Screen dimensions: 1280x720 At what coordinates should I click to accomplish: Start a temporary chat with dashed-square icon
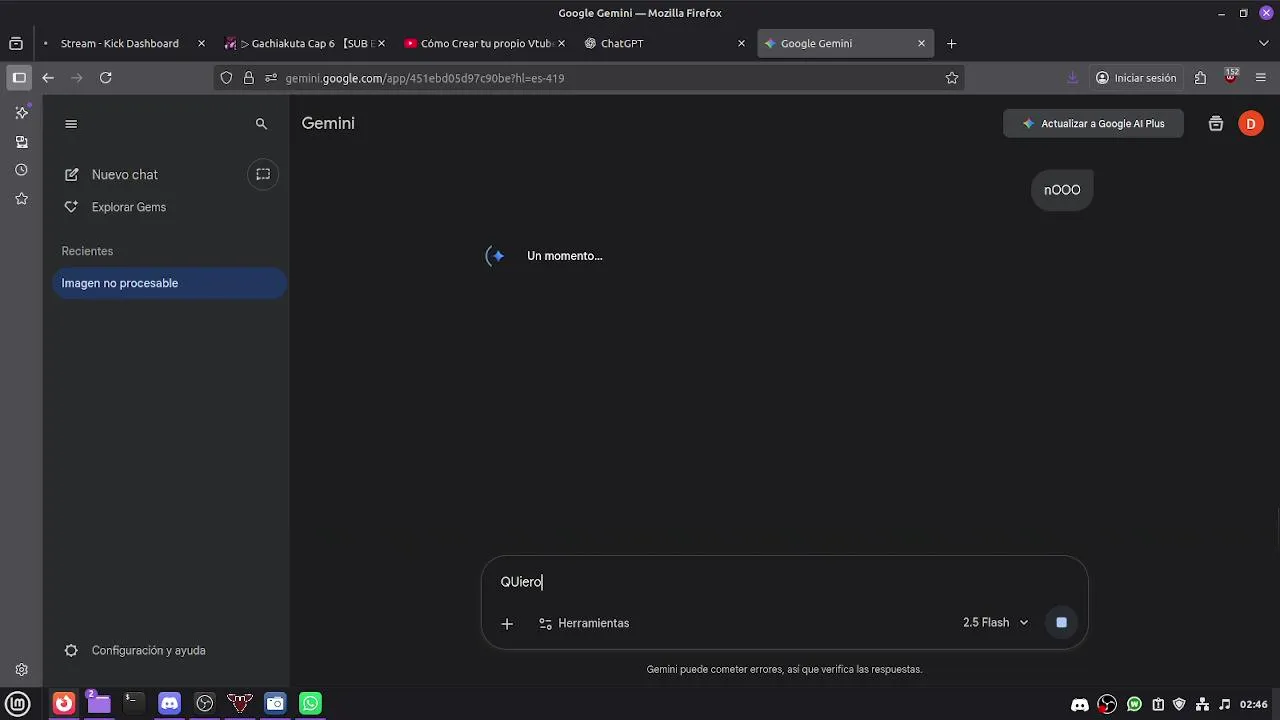click(263, 174)
